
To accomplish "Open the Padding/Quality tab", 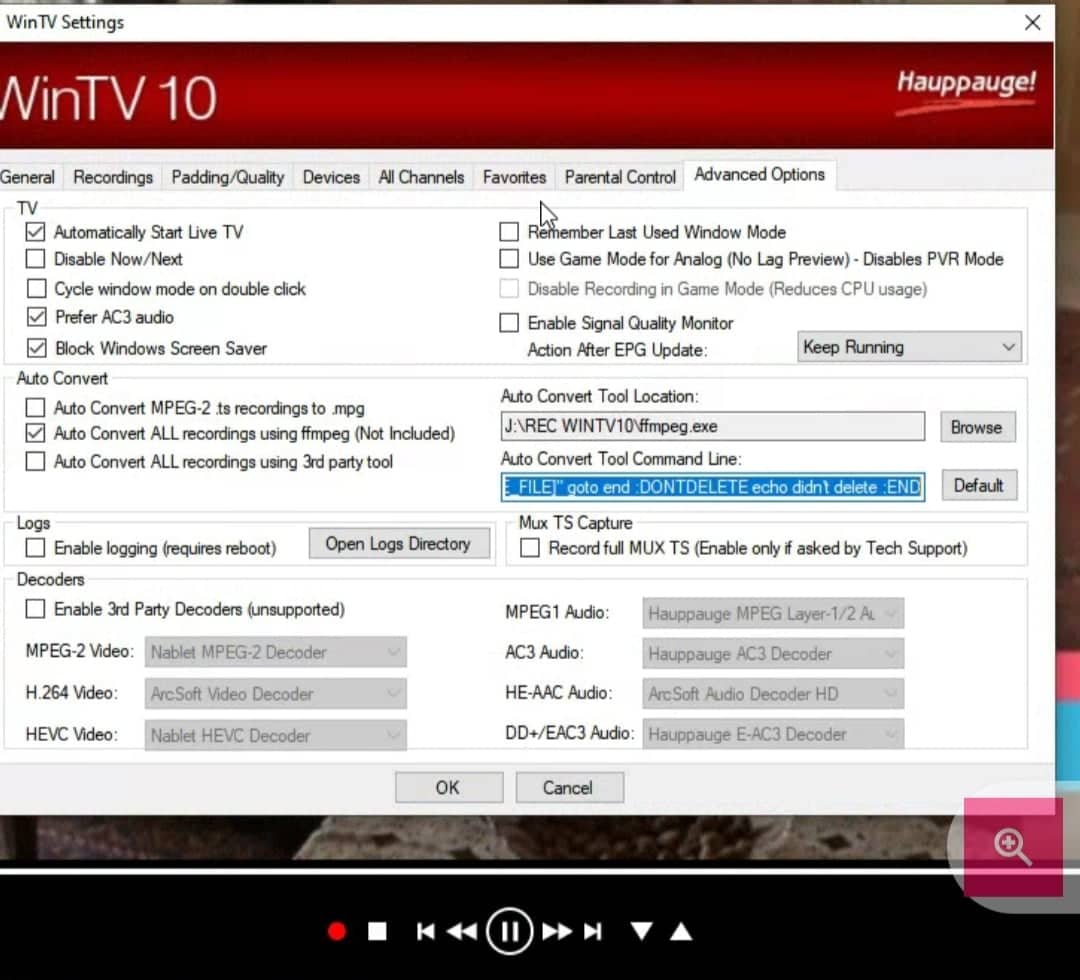I will tap(227, 177).
